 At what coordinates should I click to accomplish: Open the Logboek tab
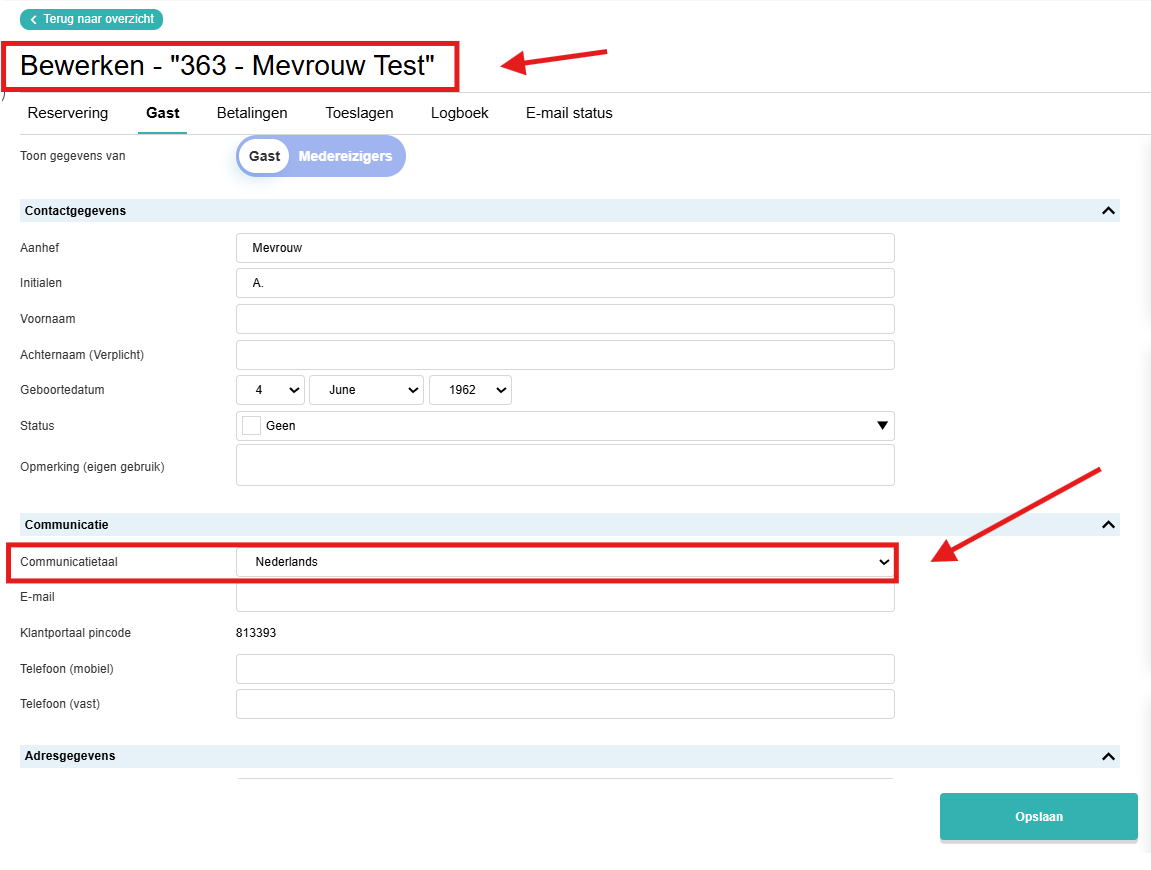point(460,113)
